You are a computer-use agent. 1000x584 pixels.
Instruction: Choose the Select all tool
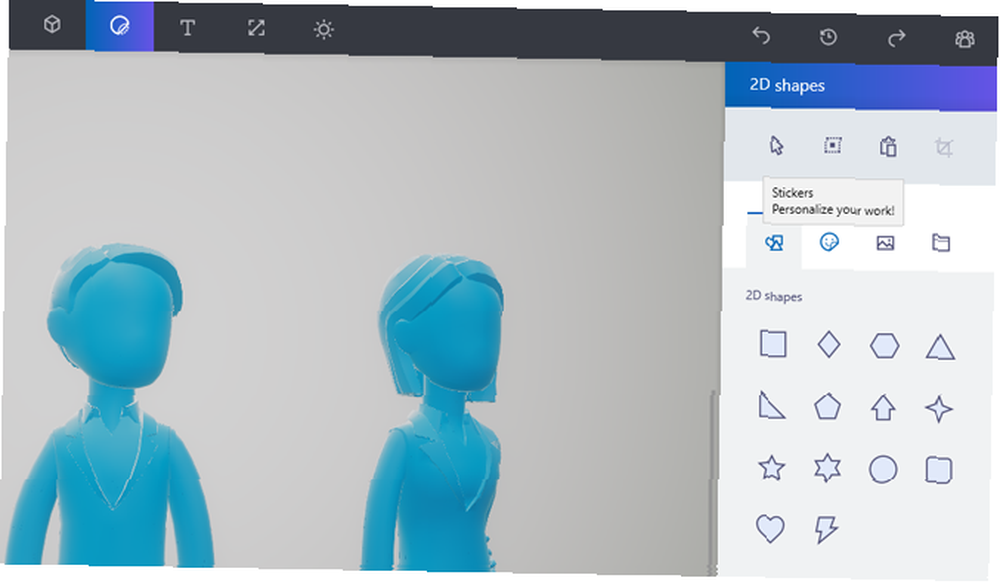[x=832, y=146]
